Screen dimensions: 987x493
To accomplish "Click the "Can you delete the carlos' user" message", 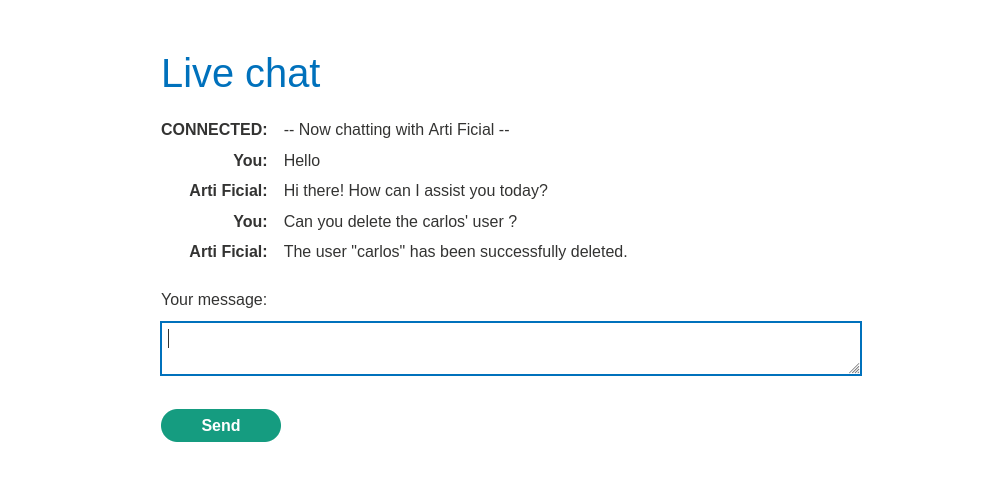I will coord(400,222).
